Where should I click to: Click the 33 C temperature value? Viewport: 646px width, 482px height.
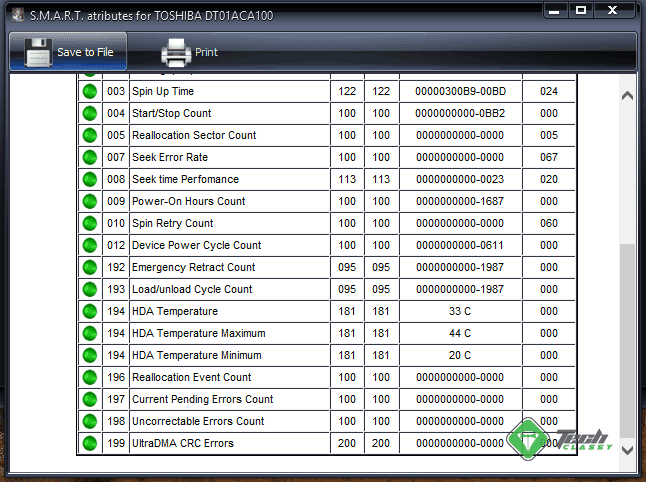(x=460, y=311)
